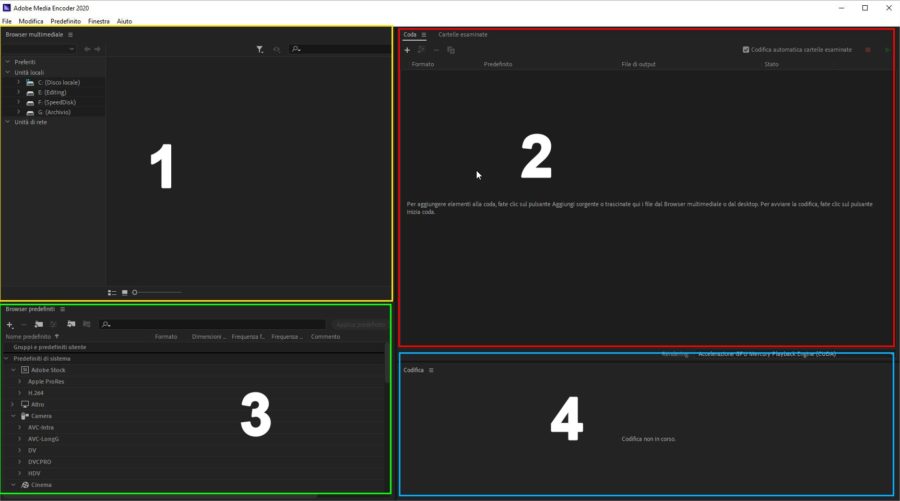
Task: Switch media browser to thumbnail view
Action: (125, 293)
